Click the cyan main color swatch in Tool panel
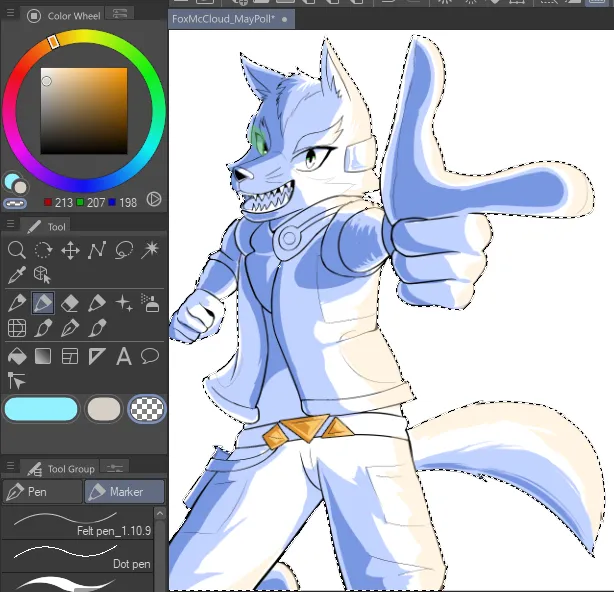 [x=41, y=409]
